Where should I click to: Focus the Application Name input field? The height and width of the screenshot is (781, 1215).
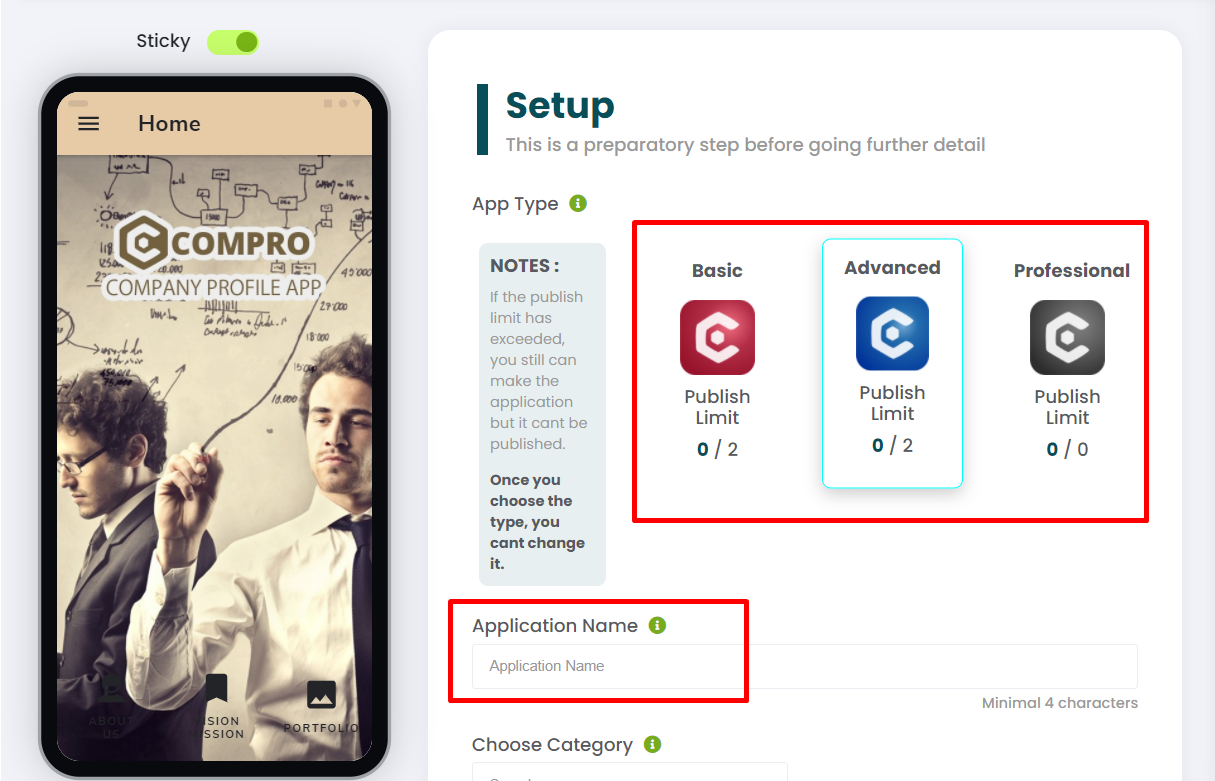click(x=805, y=666)
